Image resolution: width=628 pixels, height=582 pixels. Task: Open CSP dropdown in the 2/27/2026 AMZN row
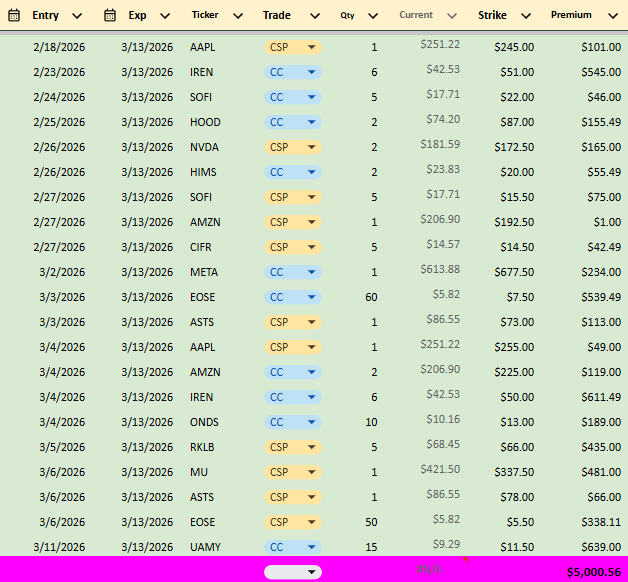click(x=293, y=222)
